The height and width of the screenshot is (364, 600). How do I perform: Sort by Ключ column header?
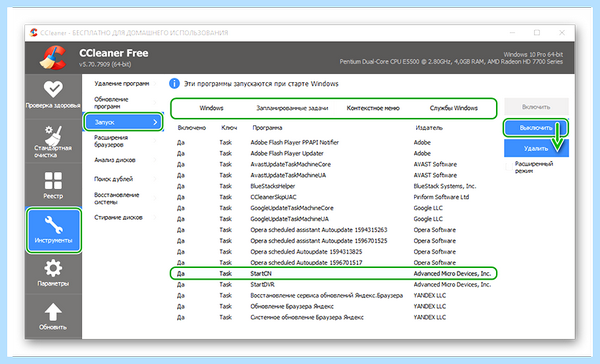(x=229, y=127)
